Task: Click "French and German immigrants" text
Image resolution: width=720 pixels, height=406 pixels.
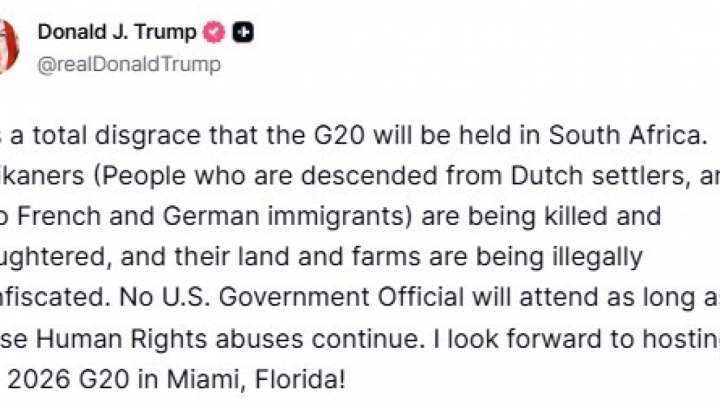Action: pyautogui.click(x=170, y=215)
